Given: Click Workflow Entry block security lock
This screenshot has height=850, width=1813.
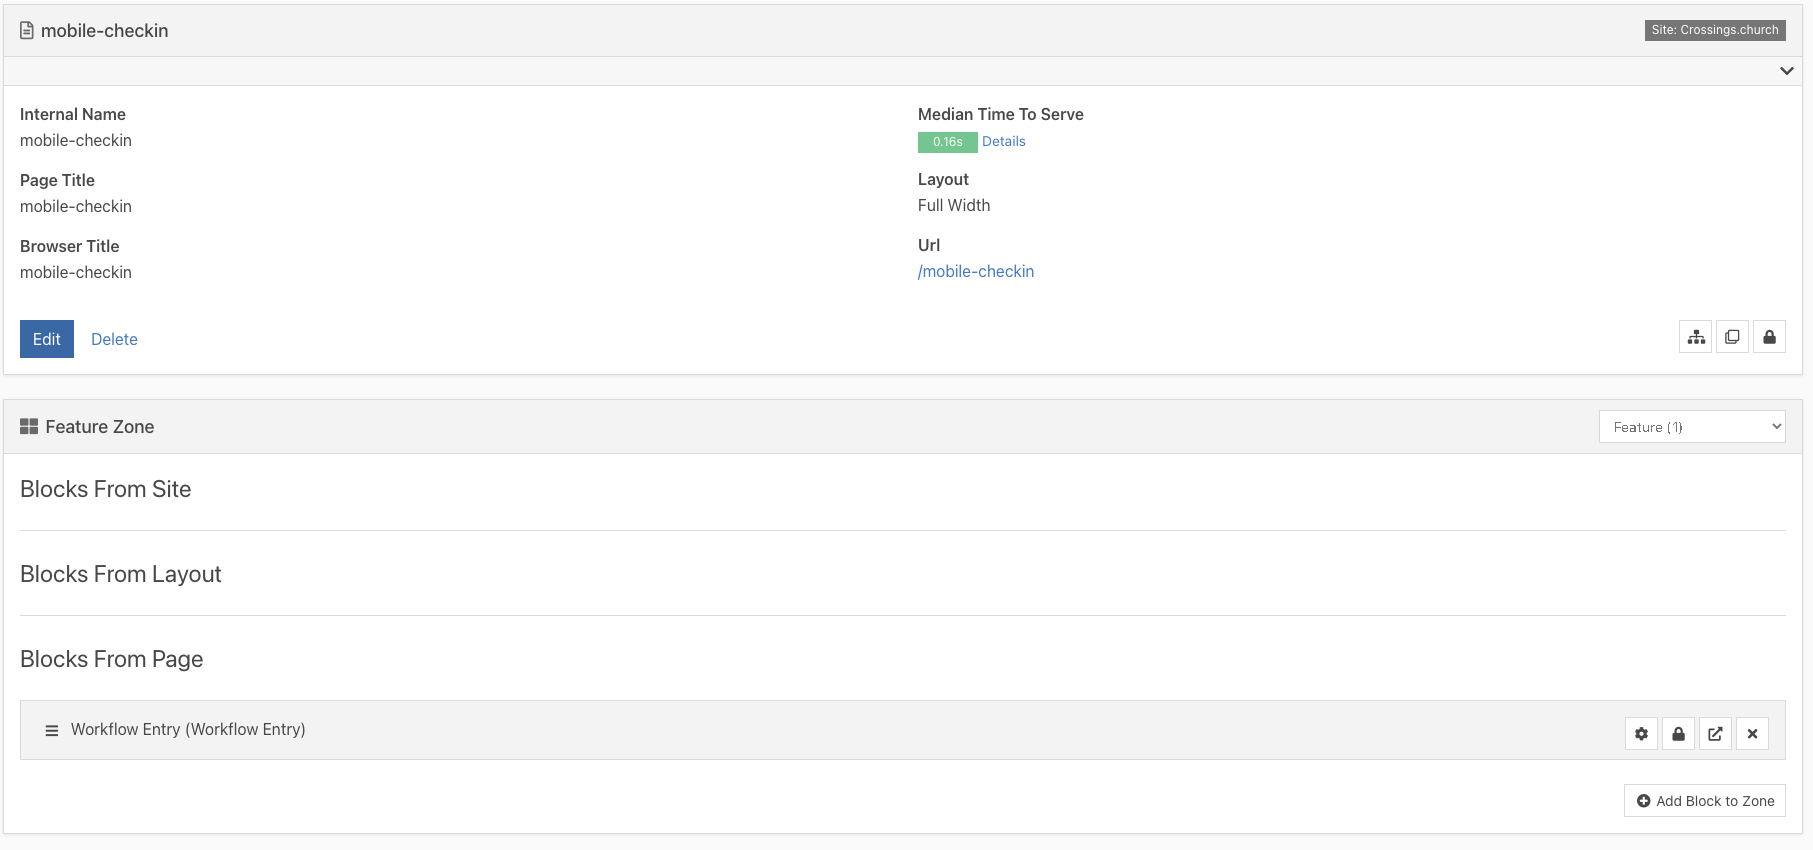Looking at the screenshot, I should (1678, 734).
